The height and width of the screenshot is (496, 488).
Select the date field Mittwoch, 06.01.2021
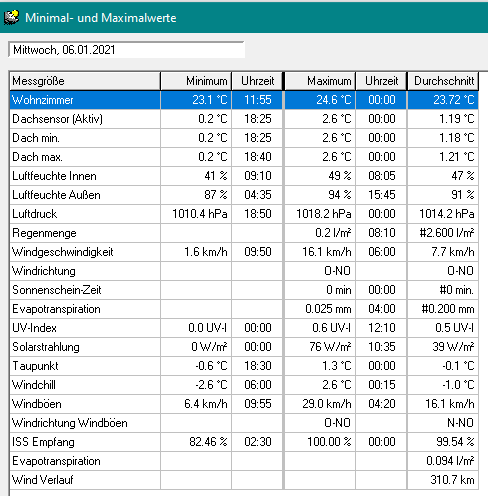click(127, 50)
